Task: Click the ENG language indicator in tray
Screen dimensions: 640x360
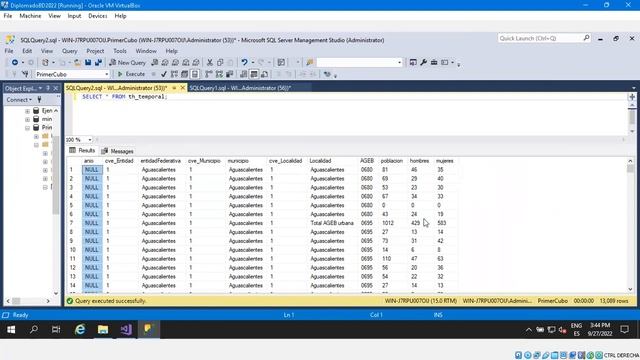Action: 576,326
